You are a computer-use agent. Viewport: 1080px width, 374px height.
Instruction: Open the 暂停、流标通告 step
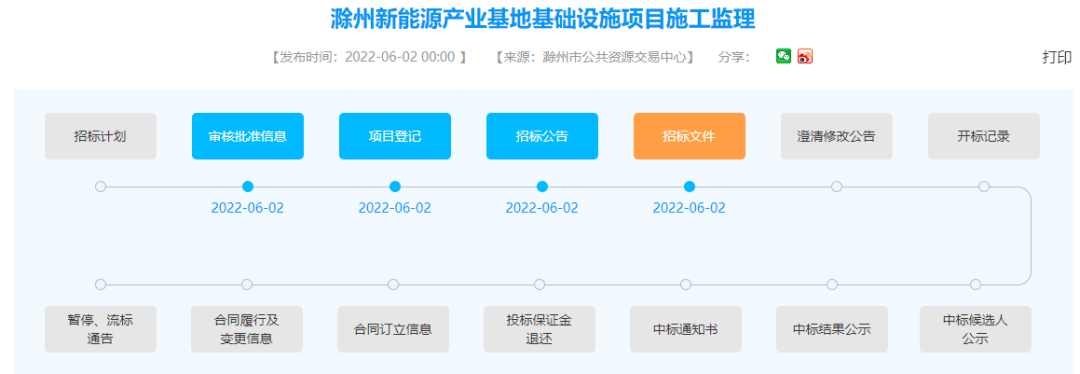pyautogui.click(x=101, y=329)
